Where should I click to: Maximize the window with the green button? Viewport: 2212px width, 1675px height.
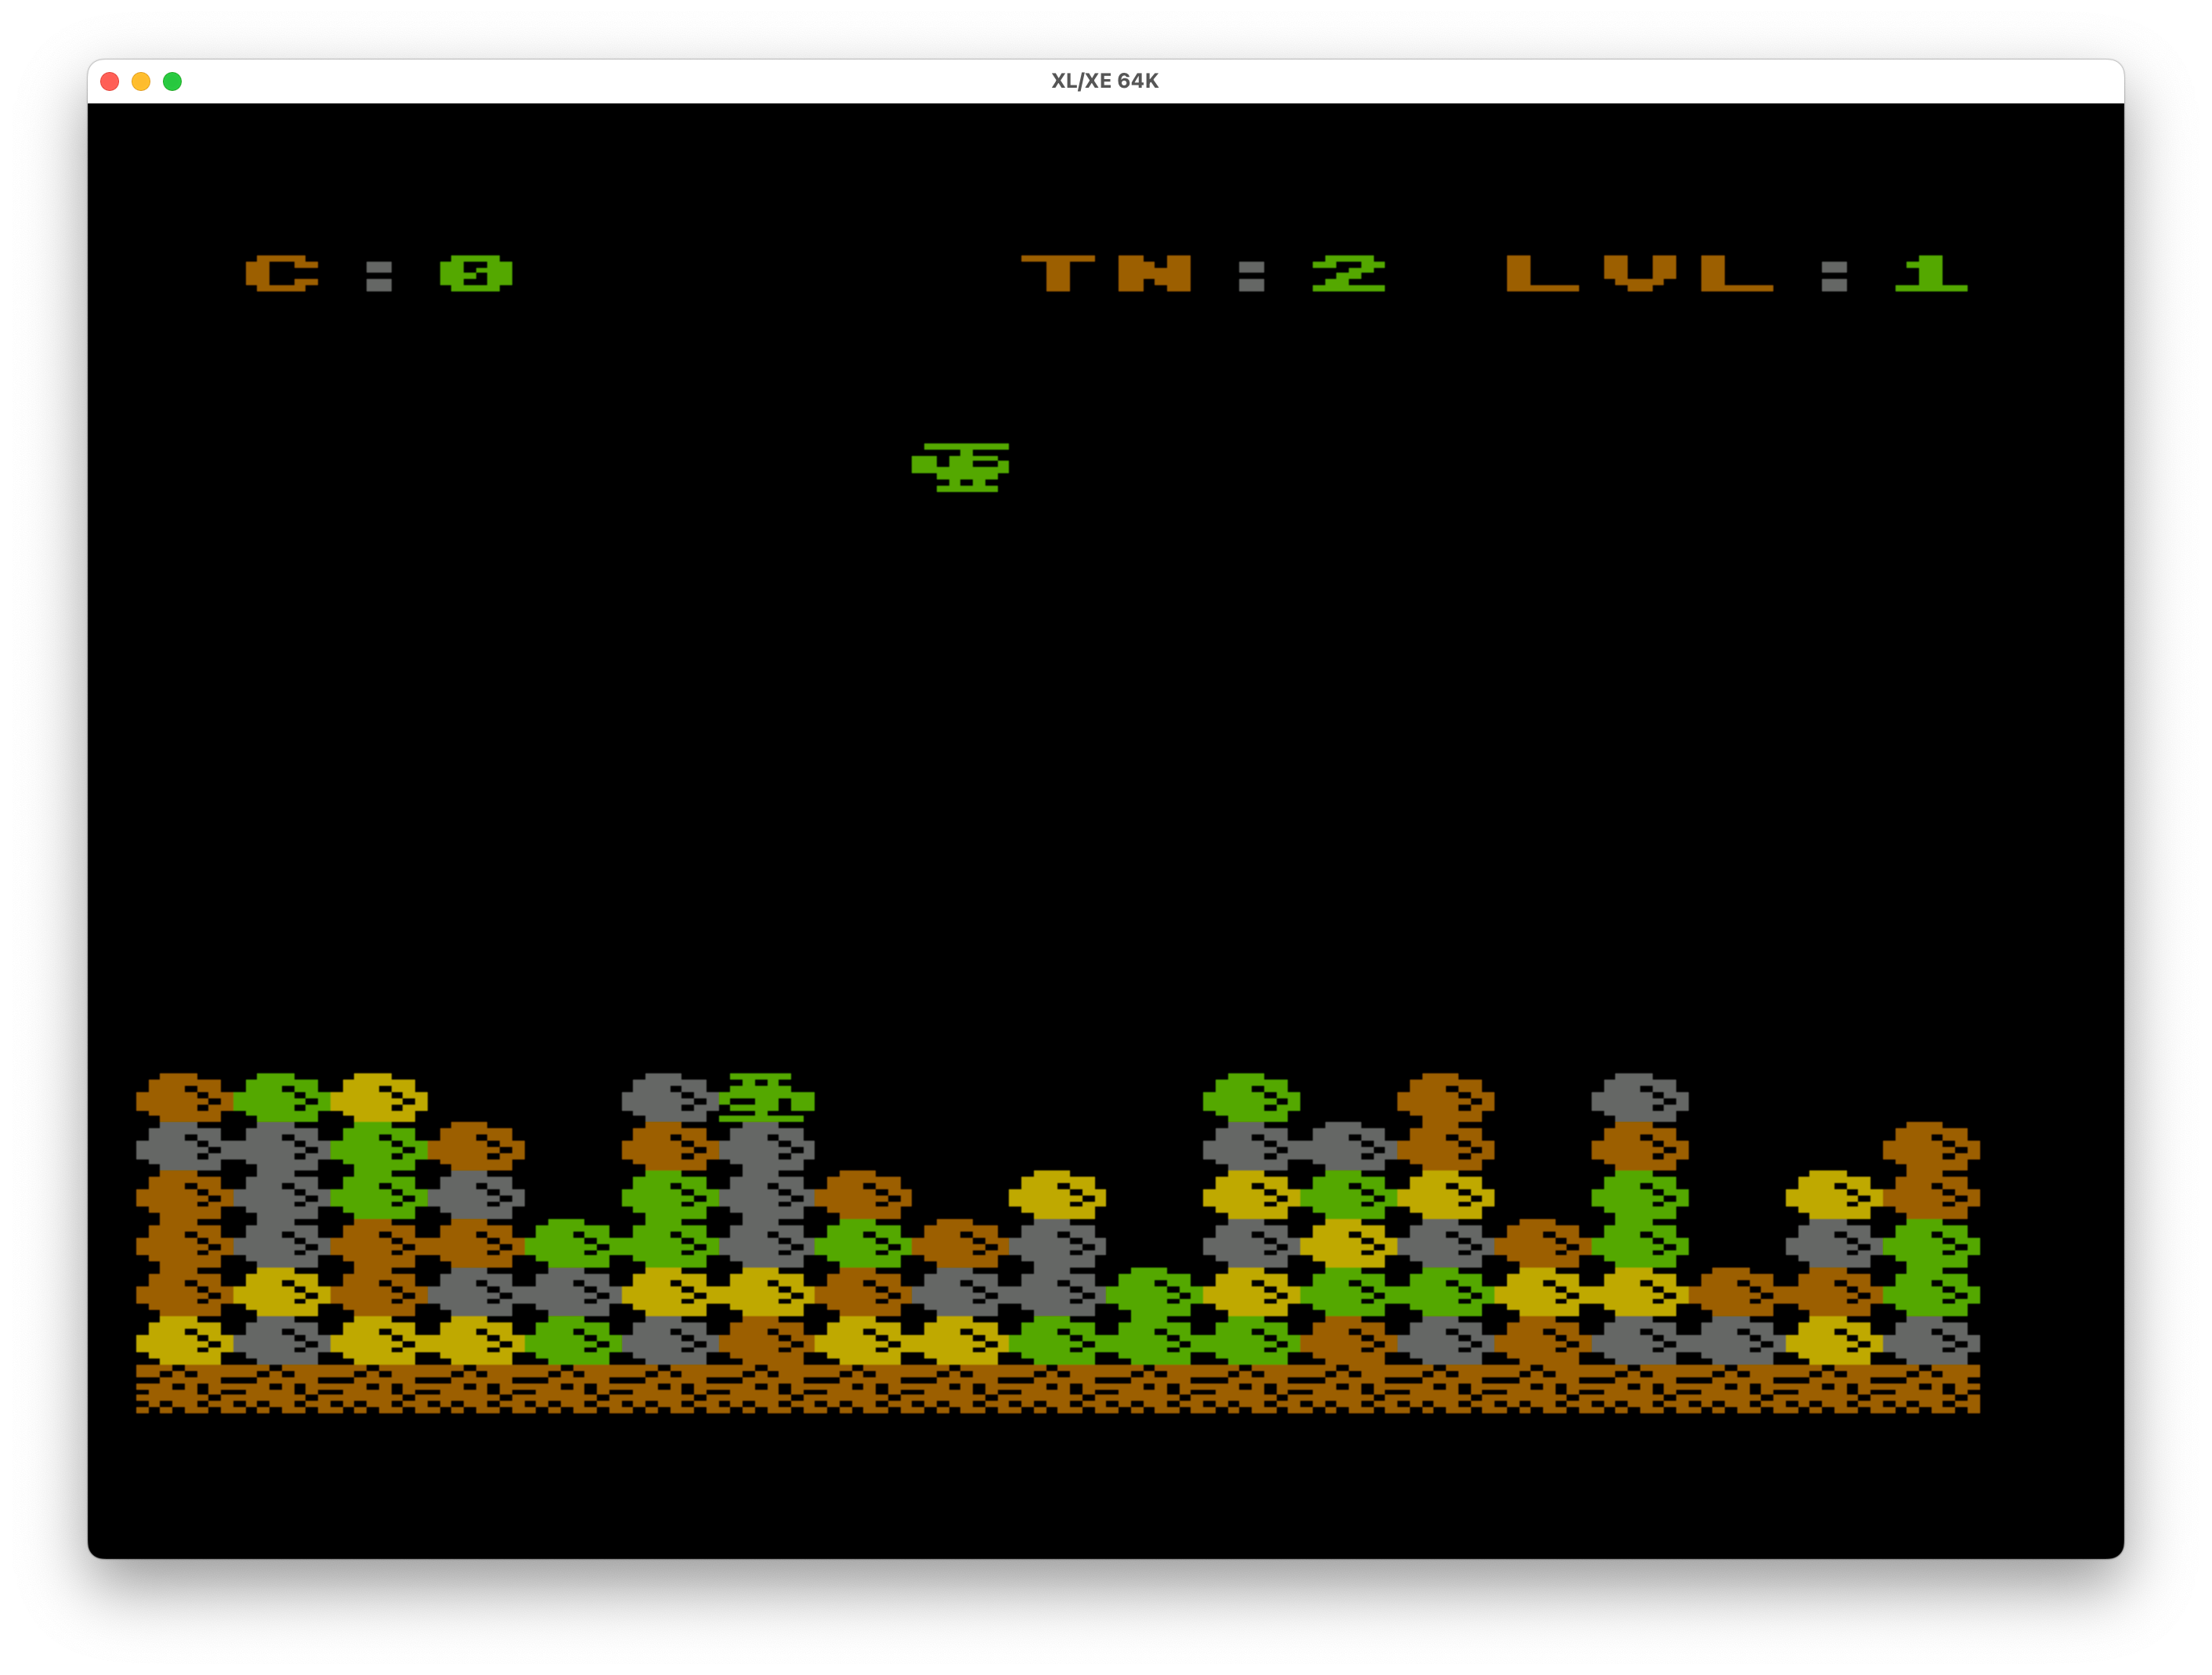[x=172, y=81]
